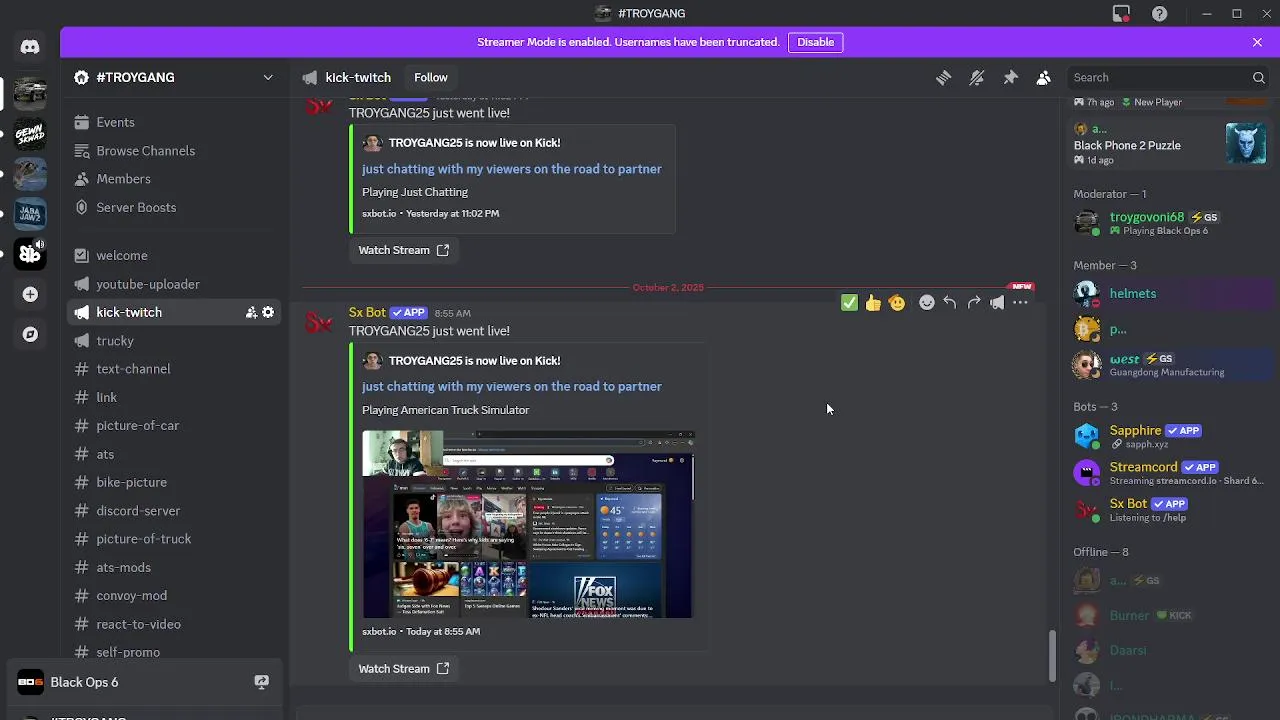The image size is (1280, 720).
Task: Open the west member entry
Action: click(x=1170, y=365)
